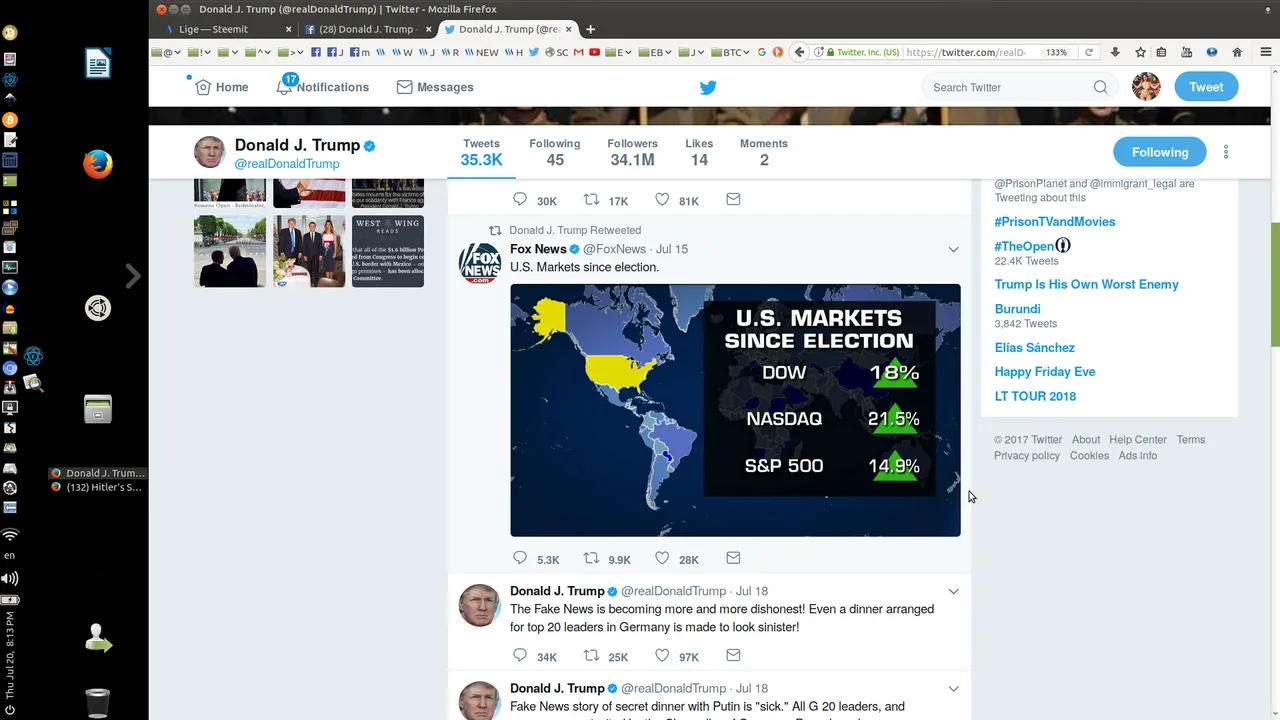Screen dimensions: 1280x720
Task: Open the Help Center footer link
Action: tap(1138, 440)
